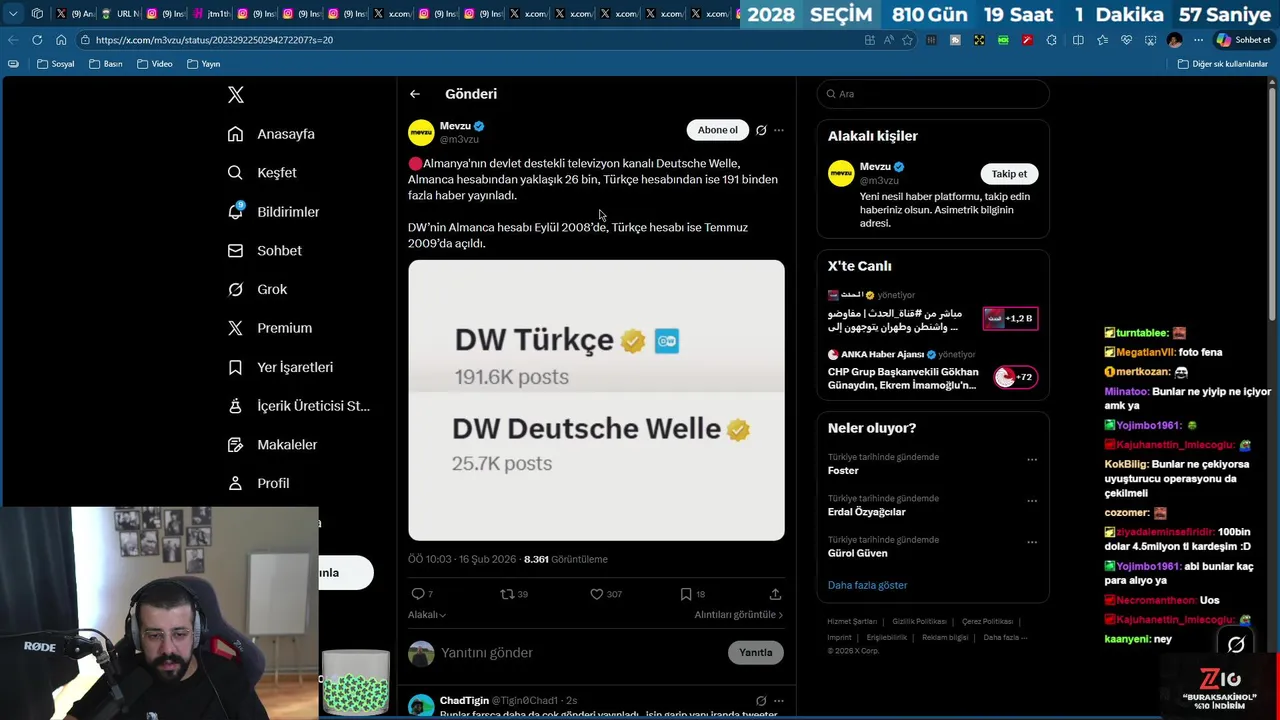Open the live broadcast with +1,2 B listeners
The width and height of the screenshot is (1280, 720).
point(933,312)
